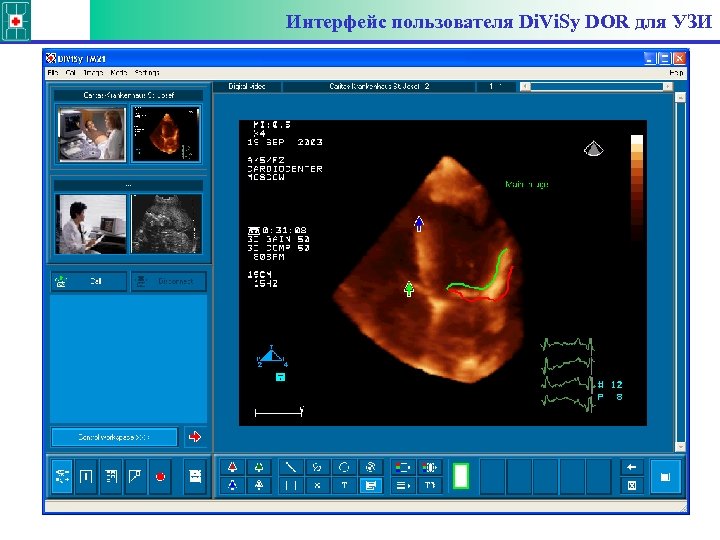The width and height of the screenshot is (720, 540).
Task: Click the small x delete annotation tool
Action: 317,485
